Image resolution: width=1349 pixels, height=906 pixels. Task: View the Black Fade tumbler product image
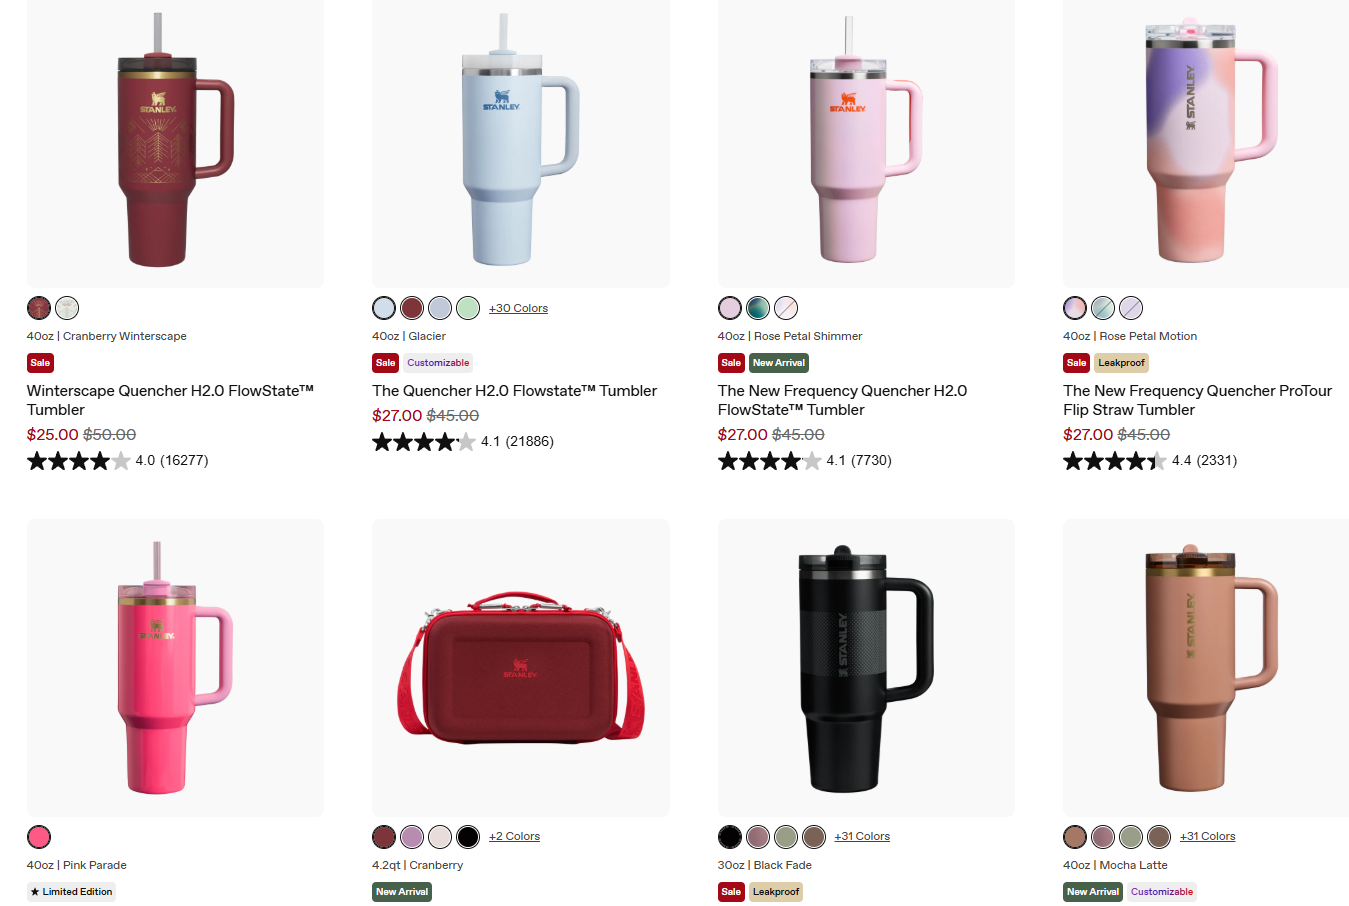click(x=866, y=667)
